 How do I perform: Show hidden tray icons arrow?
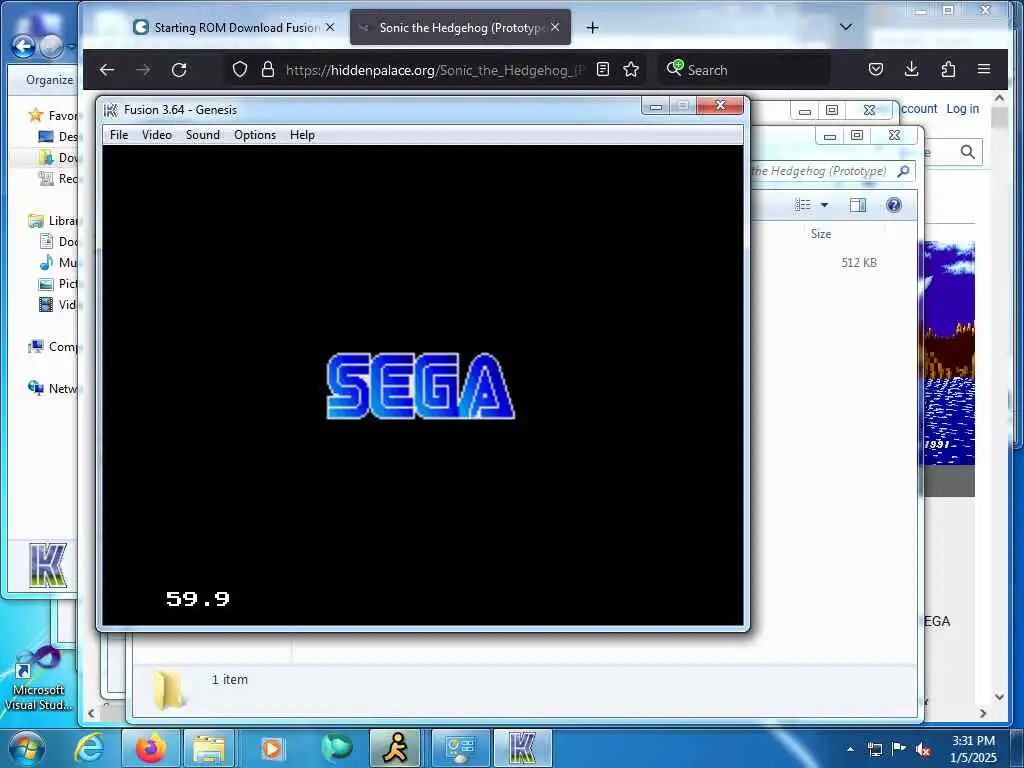pyautogui.click(x=850, y=749)
